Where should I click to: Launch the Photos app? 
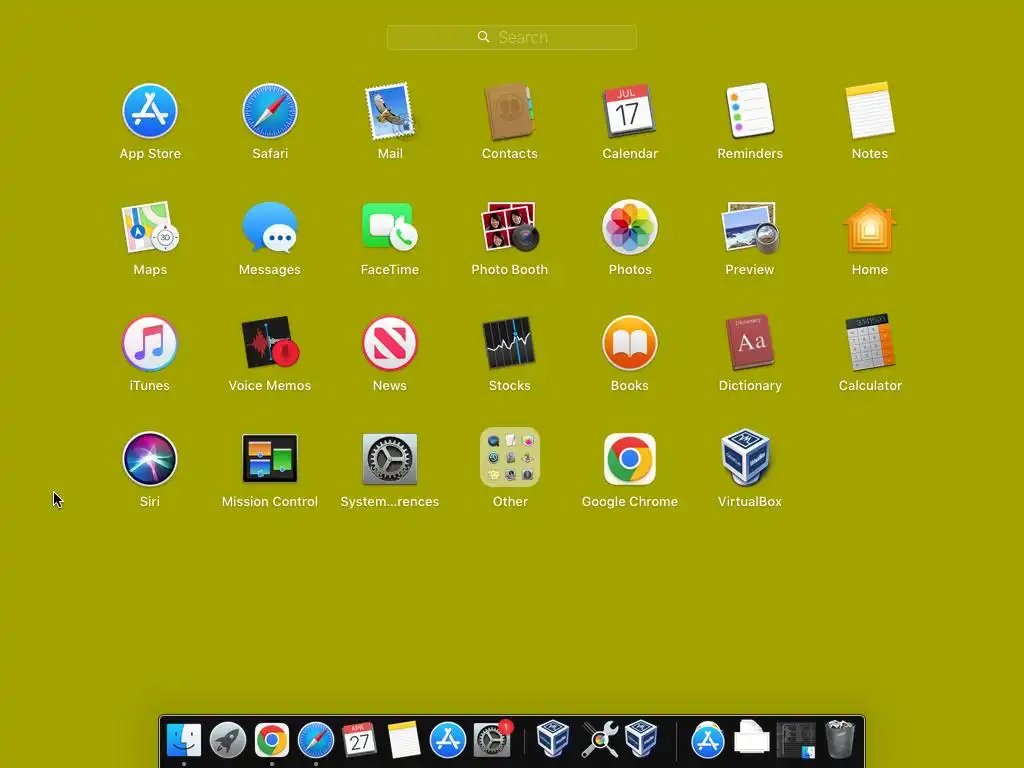tap(630, 227)
